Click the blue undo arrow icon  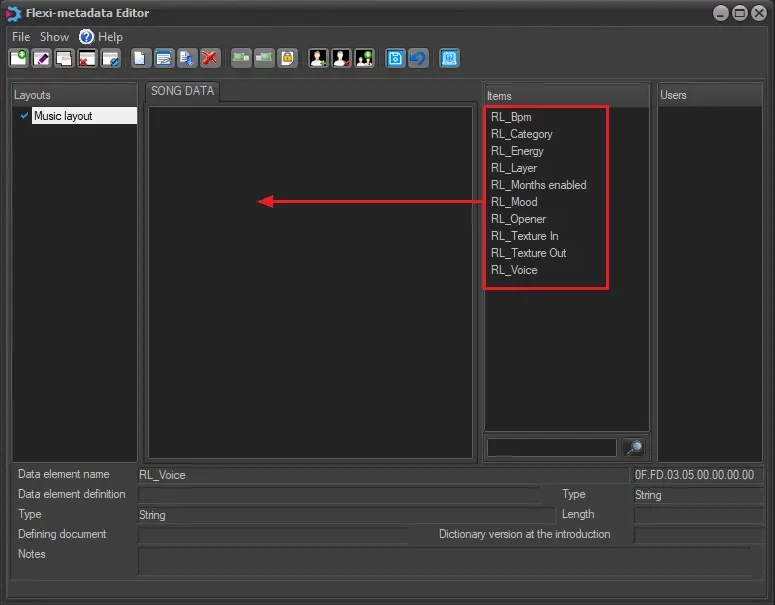(418, 58)
